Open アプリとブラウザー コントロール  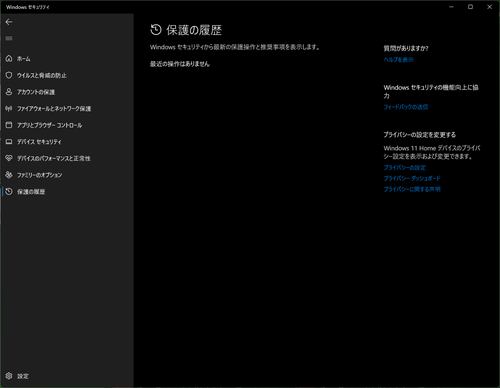(49, 125)
